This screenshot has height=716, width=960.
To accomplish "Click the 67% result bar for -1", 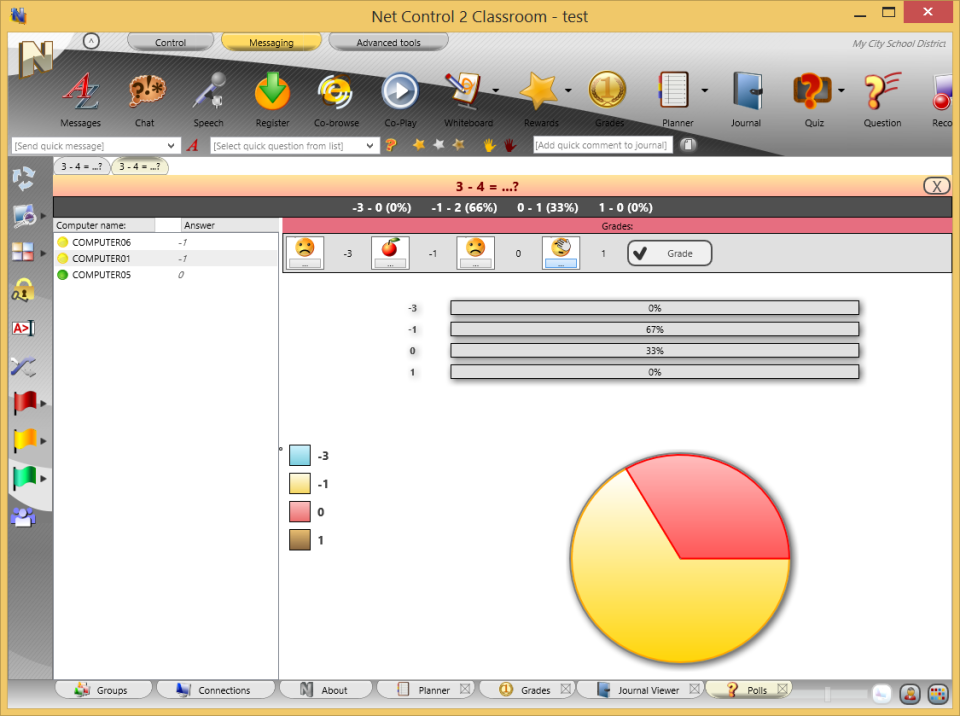I will [655, 329].
